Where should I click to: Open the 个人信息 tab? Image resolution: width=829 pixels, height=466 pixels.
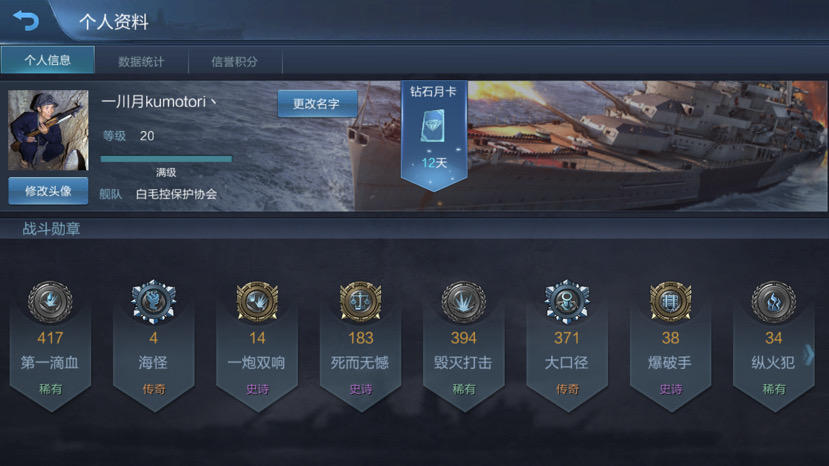point(48,60)
